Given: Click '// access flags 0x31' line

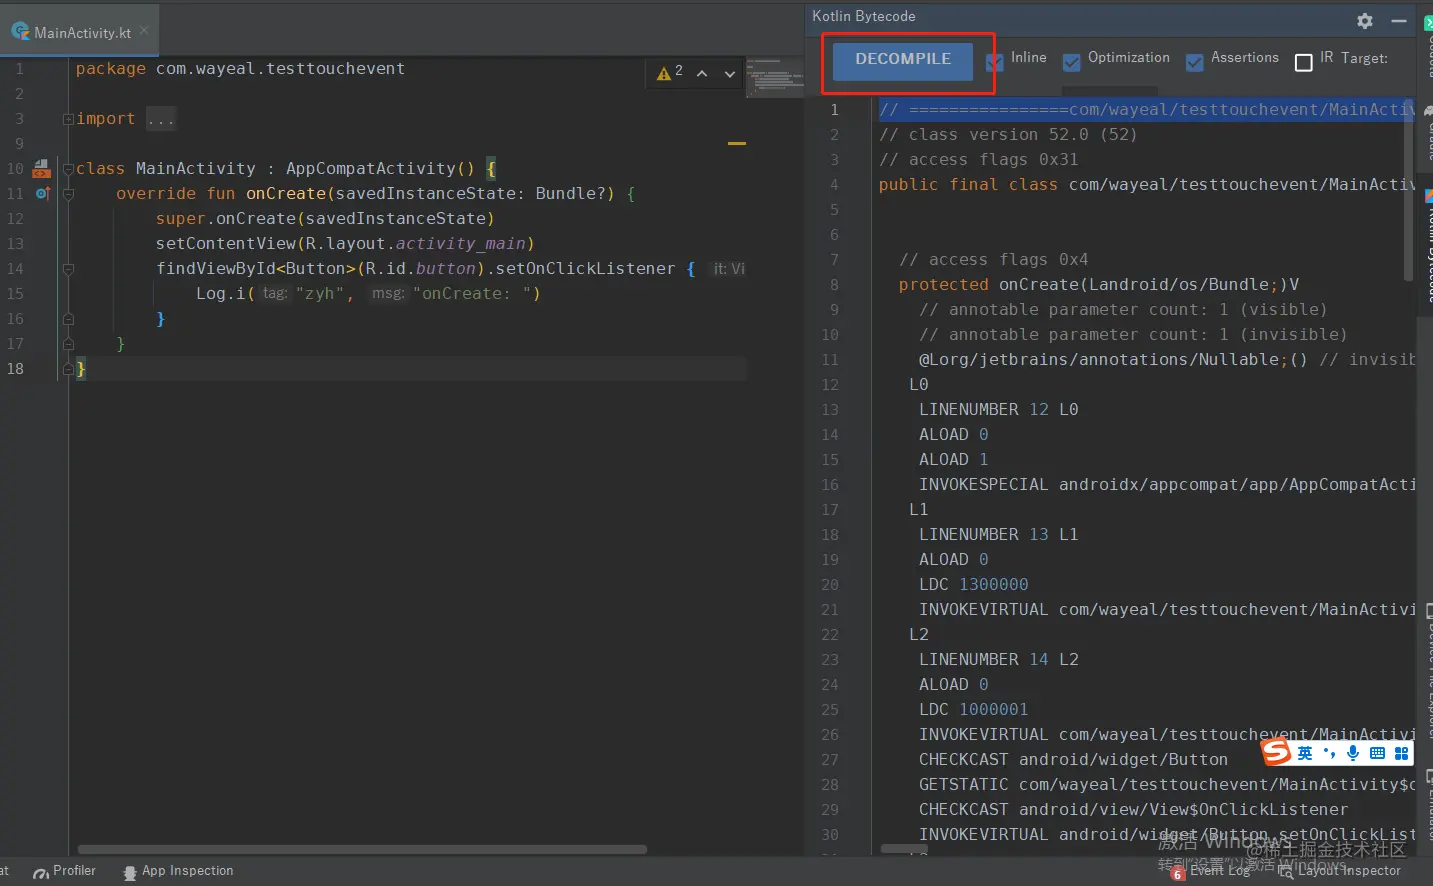Looking at the screenshot, I should [978, 159].
